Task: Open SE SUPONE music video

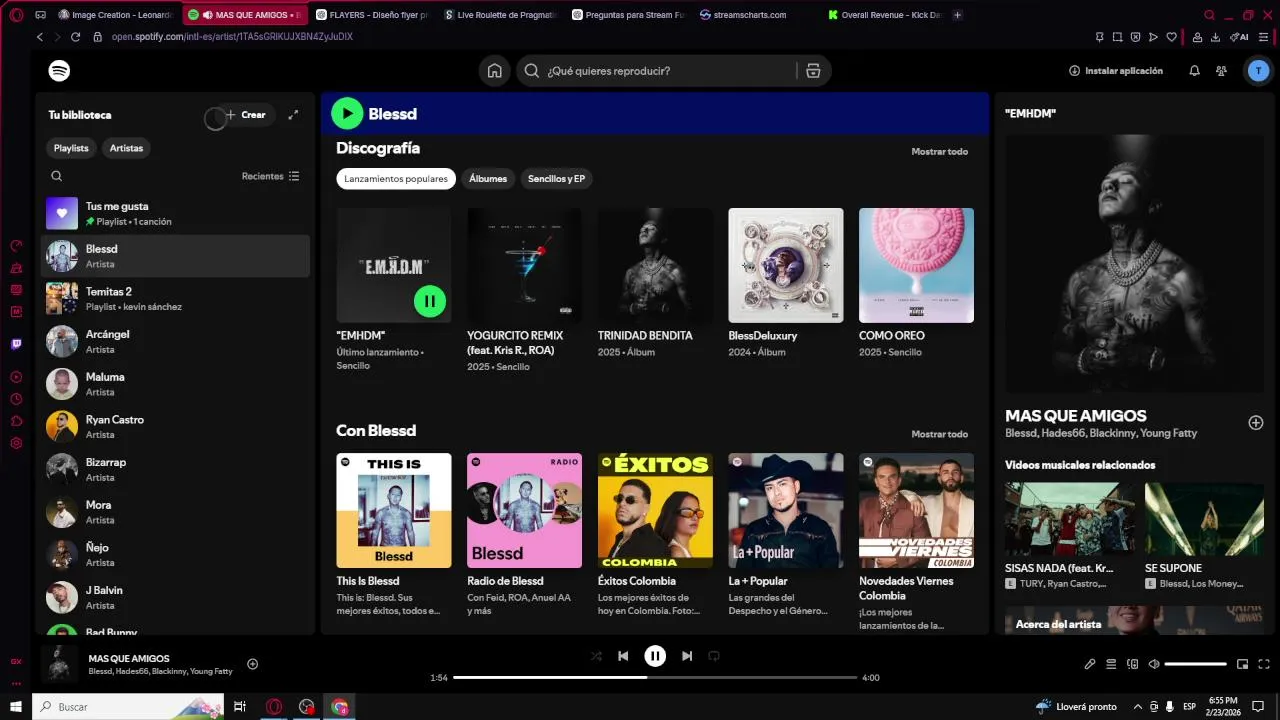Action: 1204,519
